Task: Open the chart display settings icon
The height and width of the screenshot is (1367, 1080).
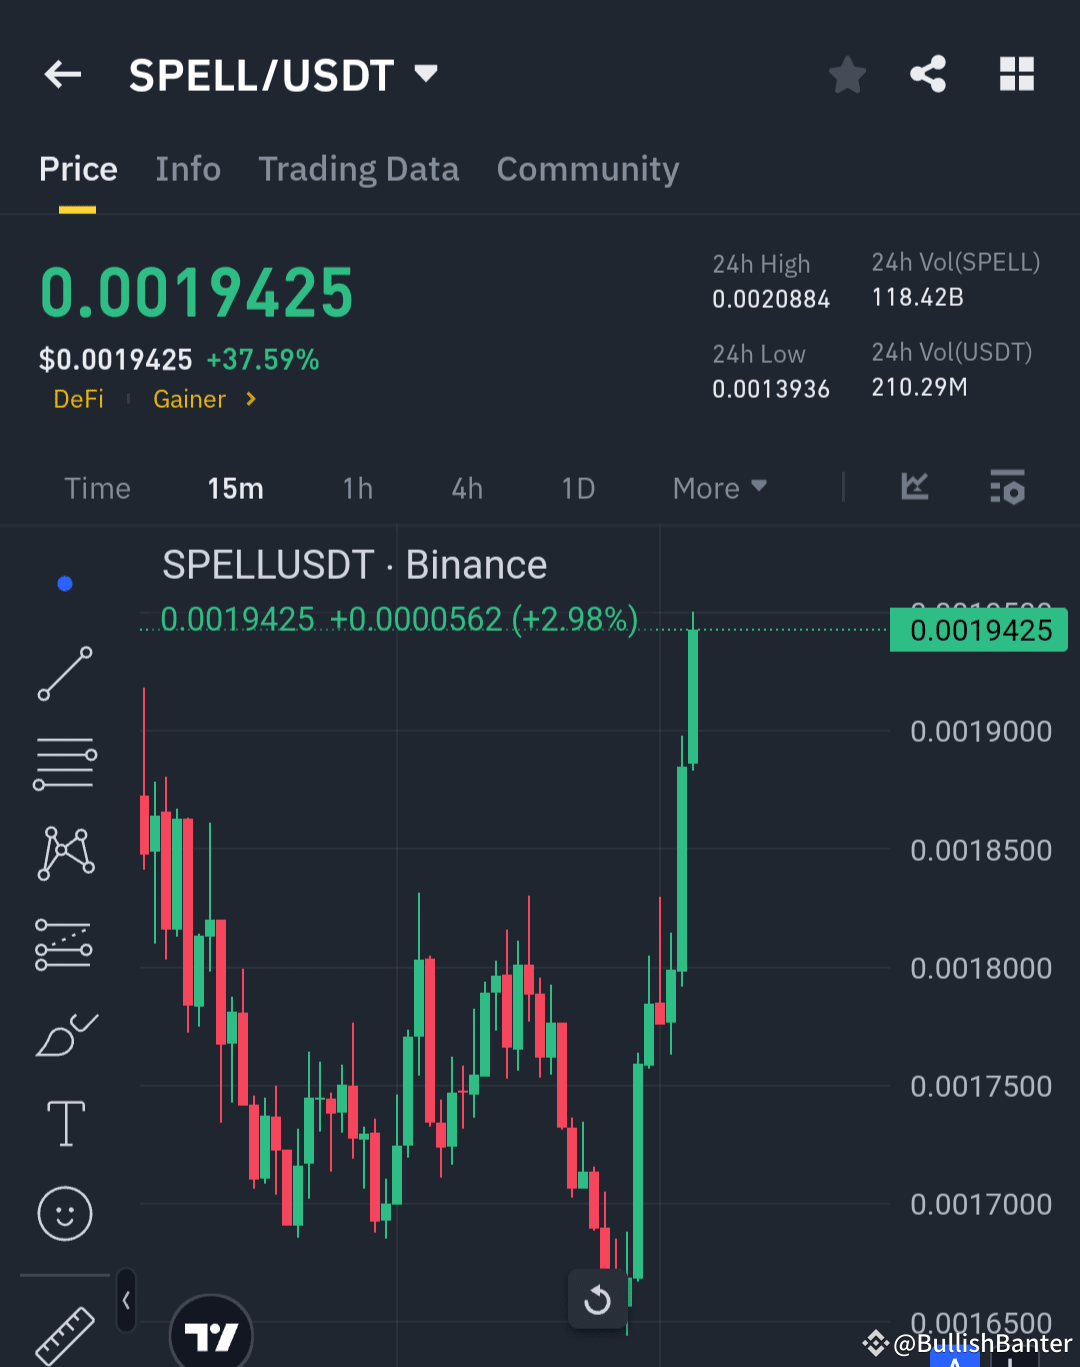Action: (x=1007, y=488)
